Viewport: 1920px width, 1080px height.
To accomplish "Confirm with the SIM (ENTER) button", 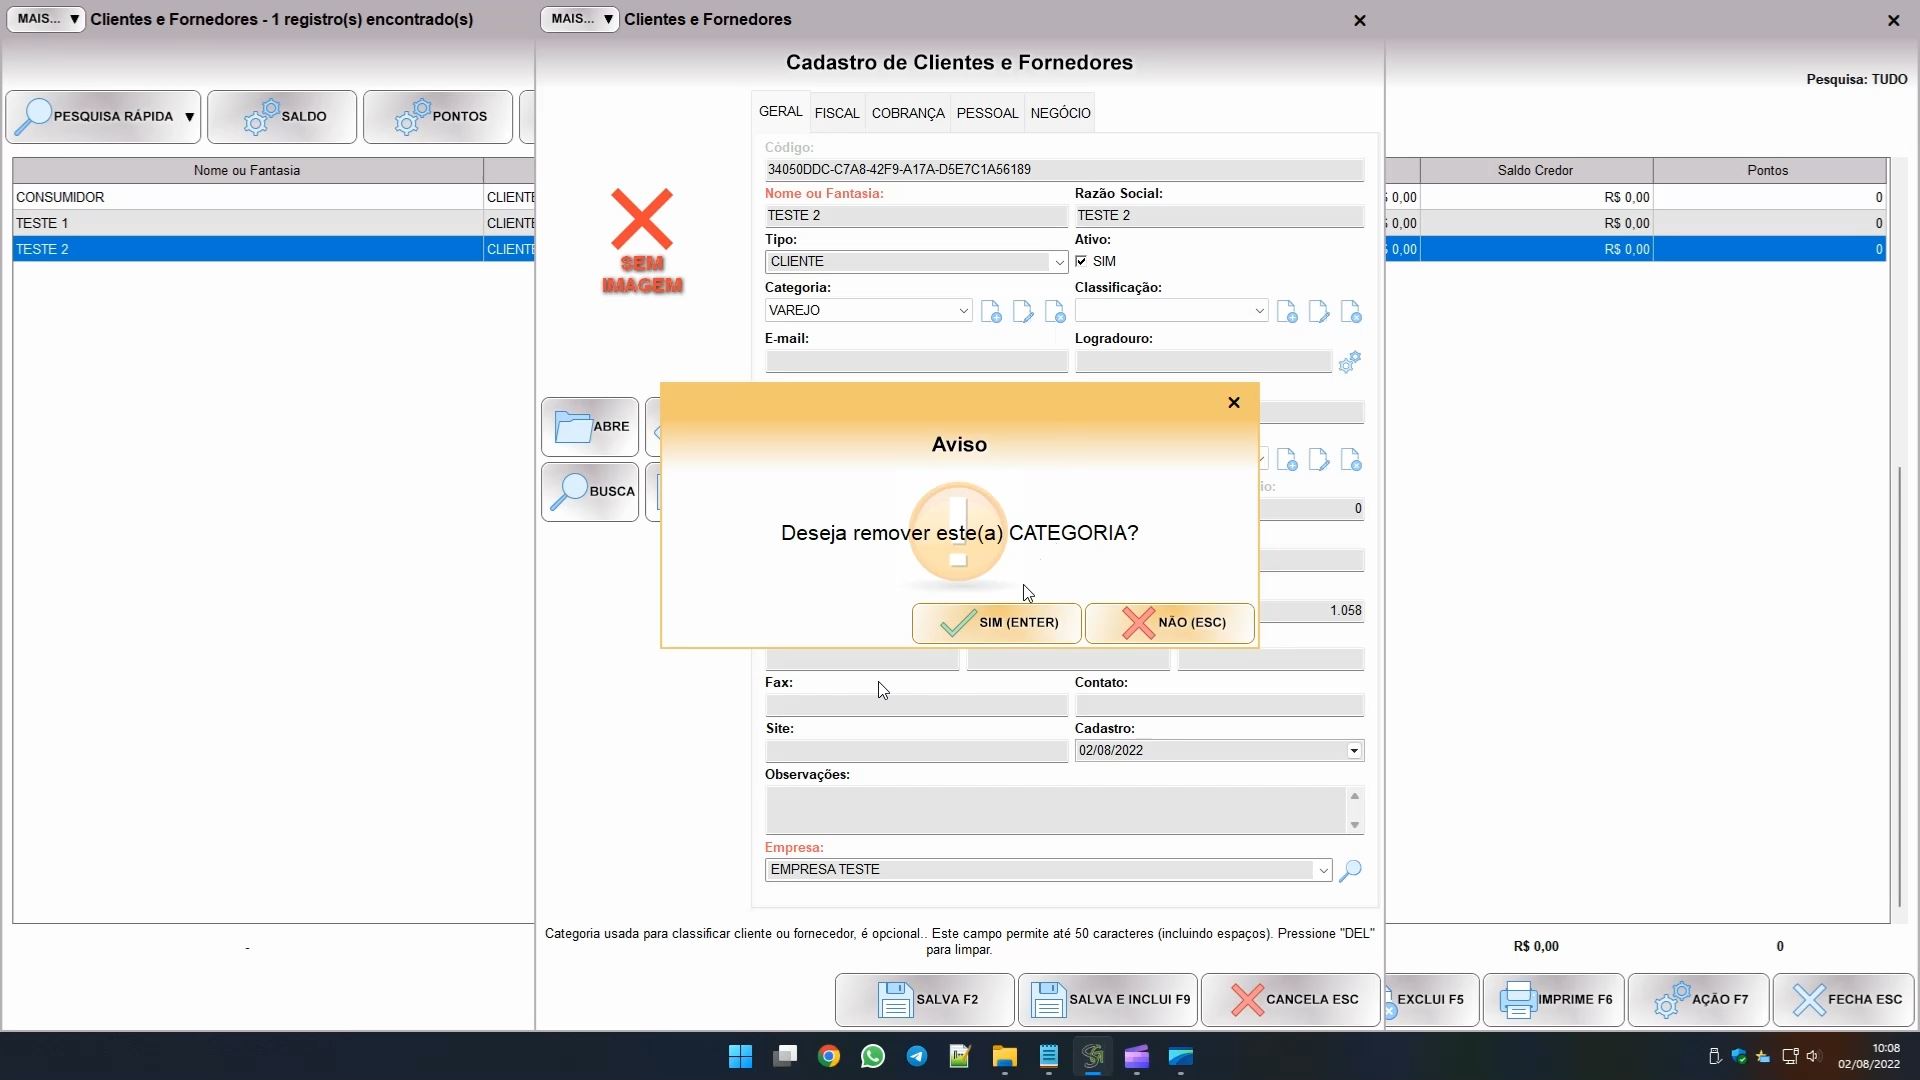I will (996, 623).
